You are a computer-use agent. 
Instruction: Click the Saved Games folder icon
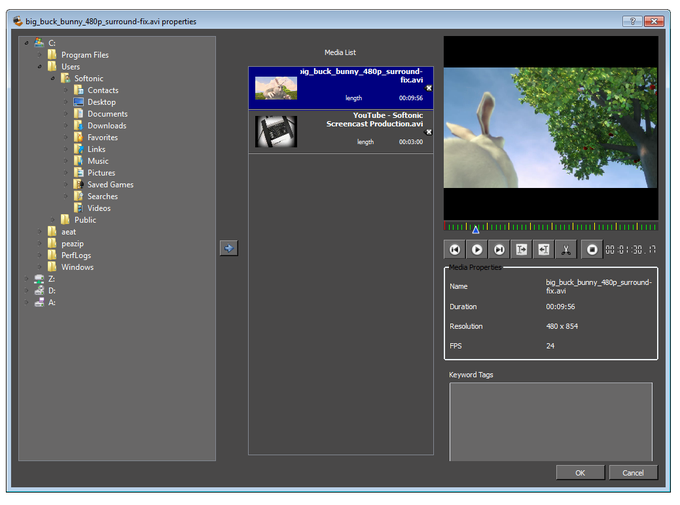[x=78, y=184]
